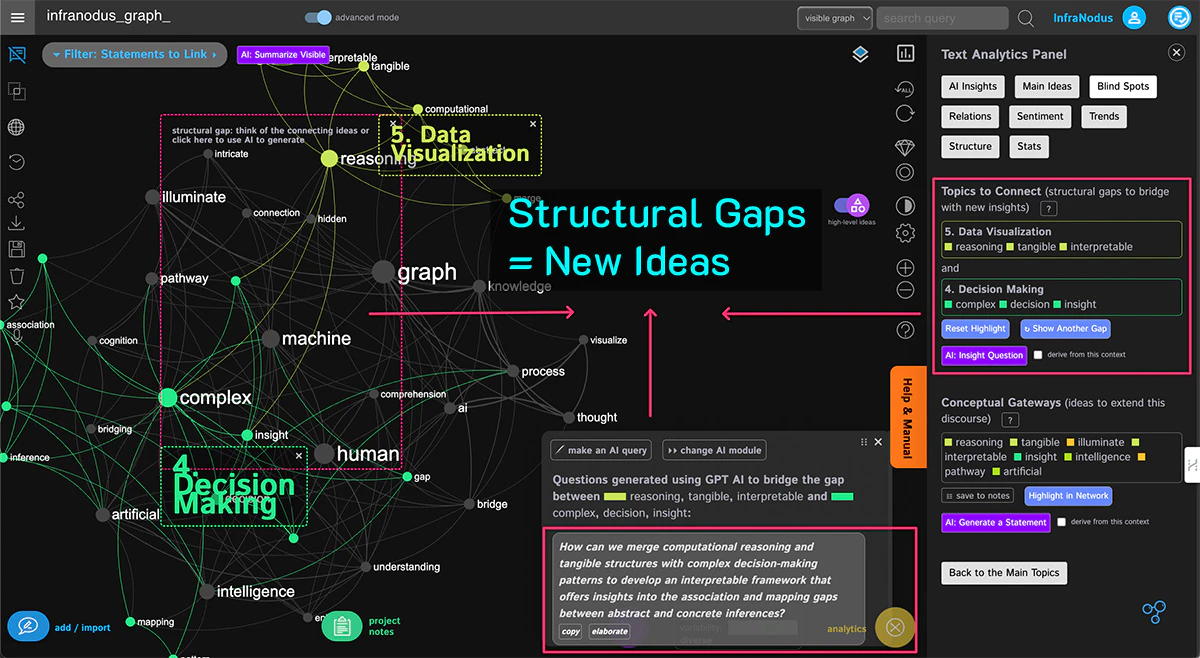Expand the 'Filter: Statements to Link' dropdown
The image size is (1200, 658).
coord(134,55)
